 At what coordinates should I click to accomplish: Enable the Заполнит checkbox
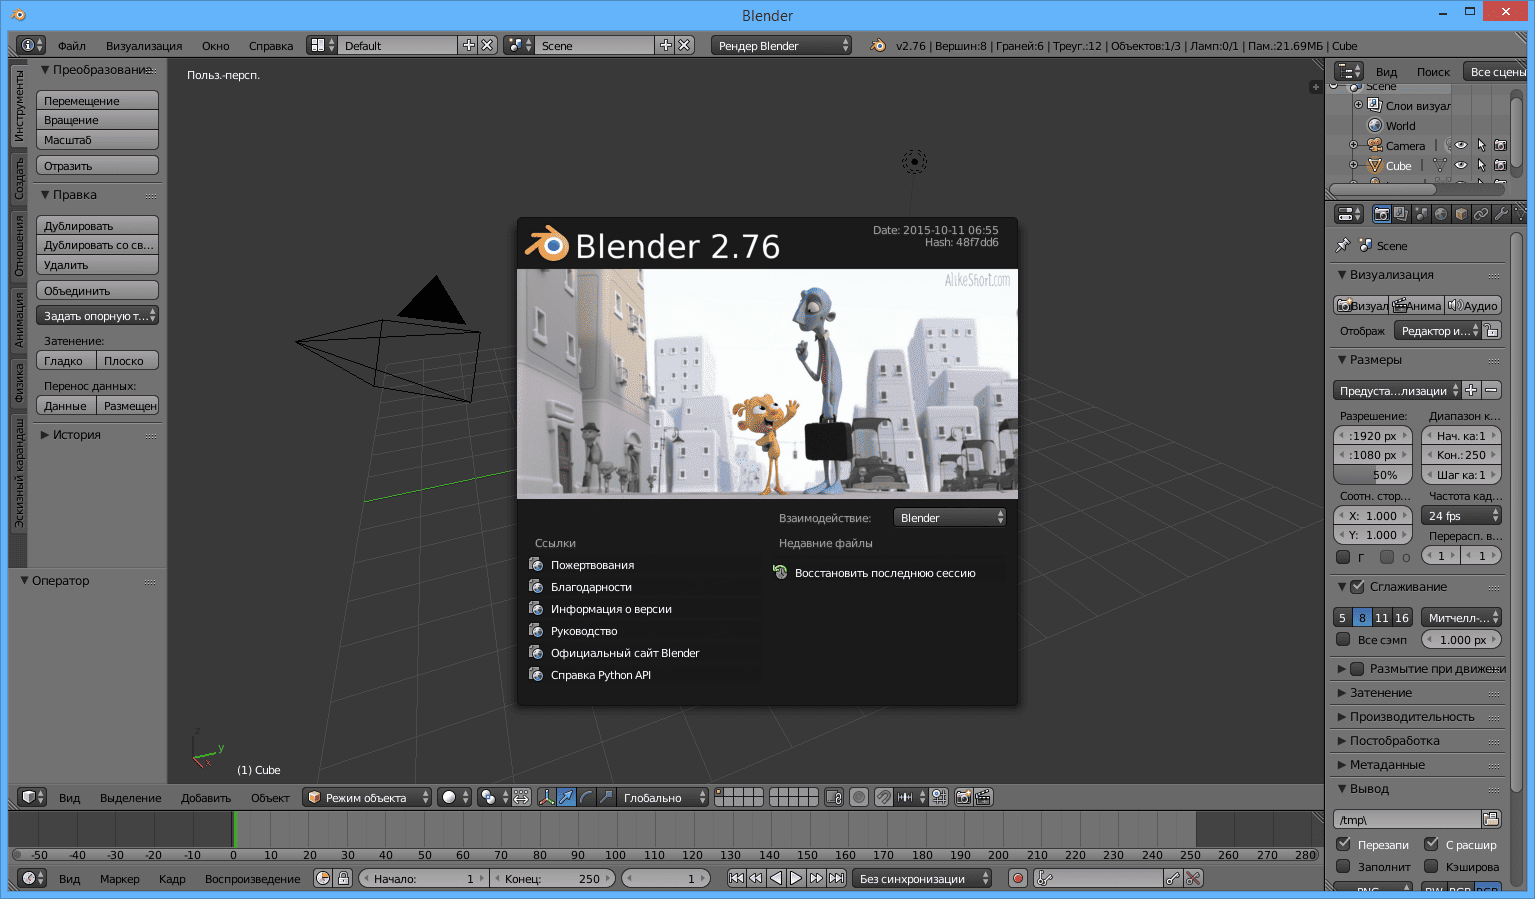(1343, 866)
